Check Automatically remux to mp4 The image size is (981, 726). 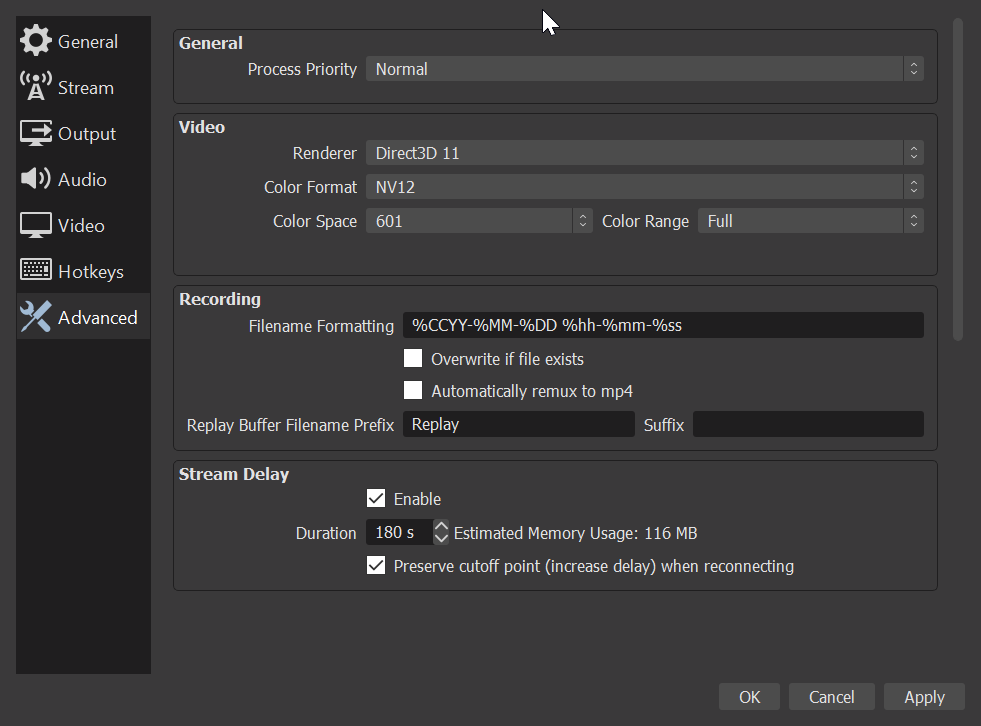[x=413, y=391]
